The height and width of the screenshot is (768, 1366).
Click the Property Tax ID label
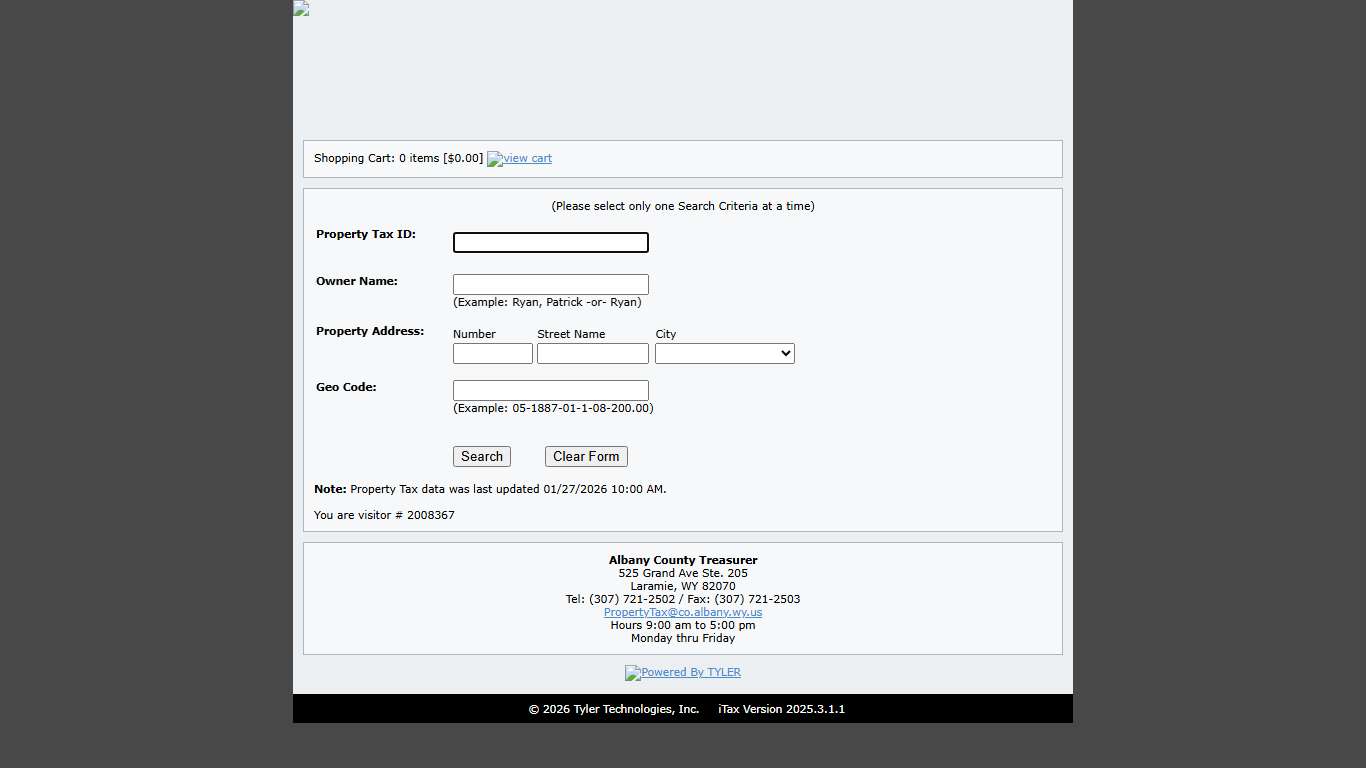click(x=366, y=235)
